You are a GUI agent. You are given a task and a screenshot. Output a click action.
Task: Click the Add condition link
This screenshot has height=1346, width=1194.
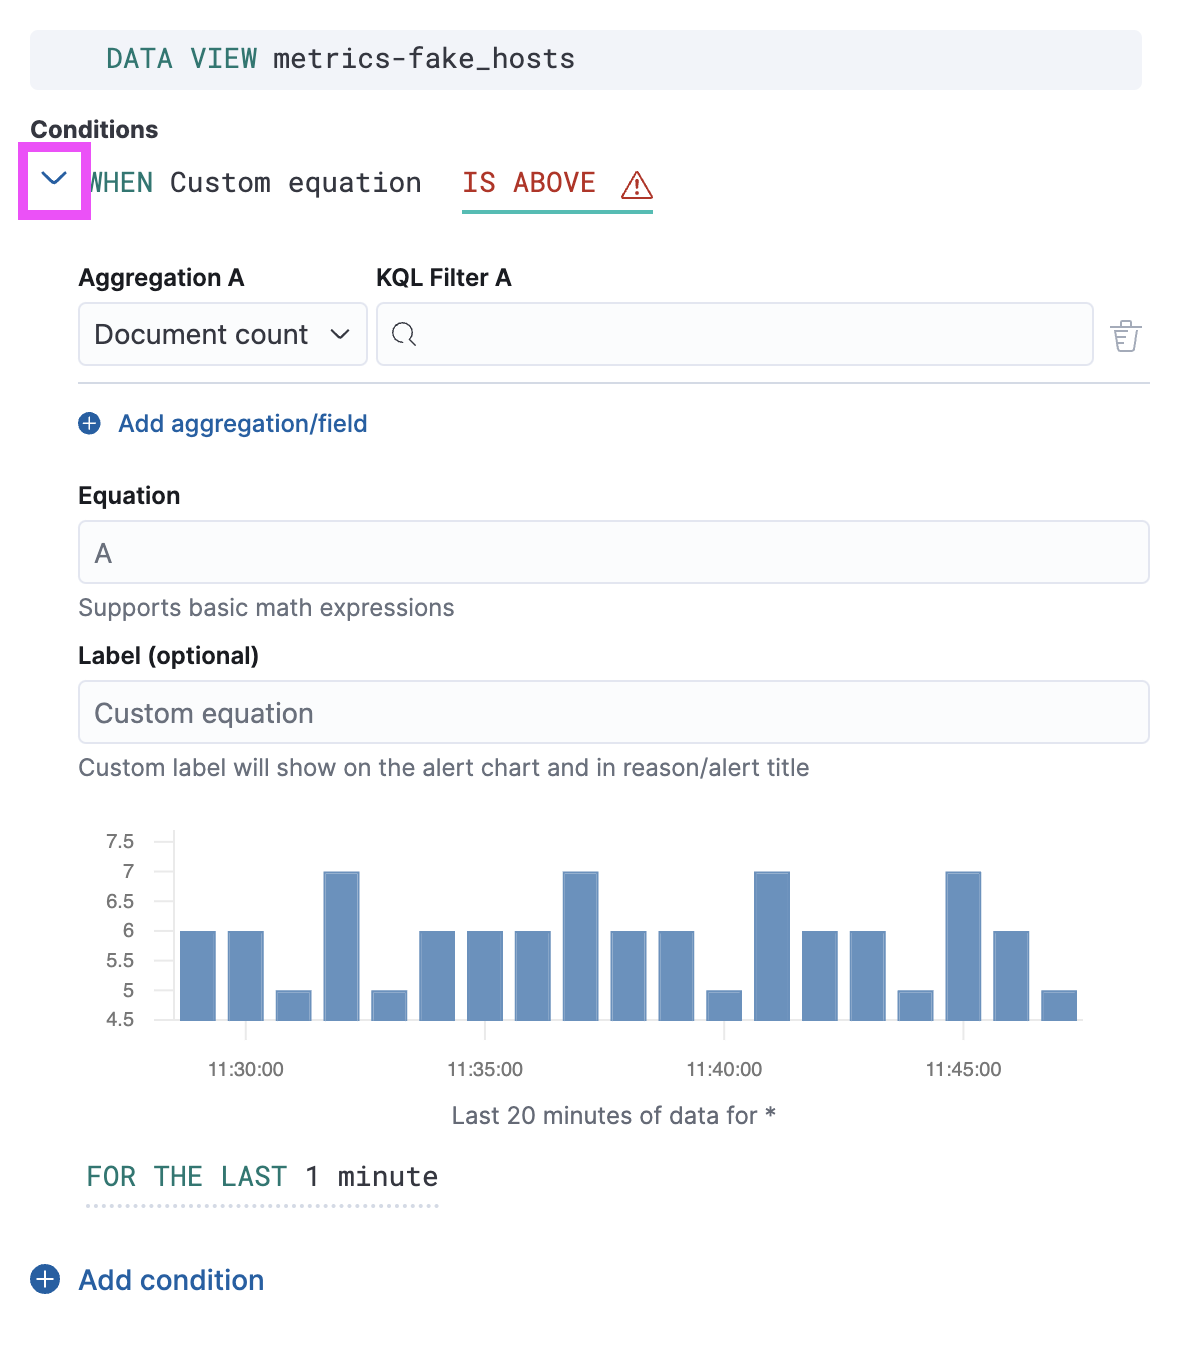coord(171,1280)
